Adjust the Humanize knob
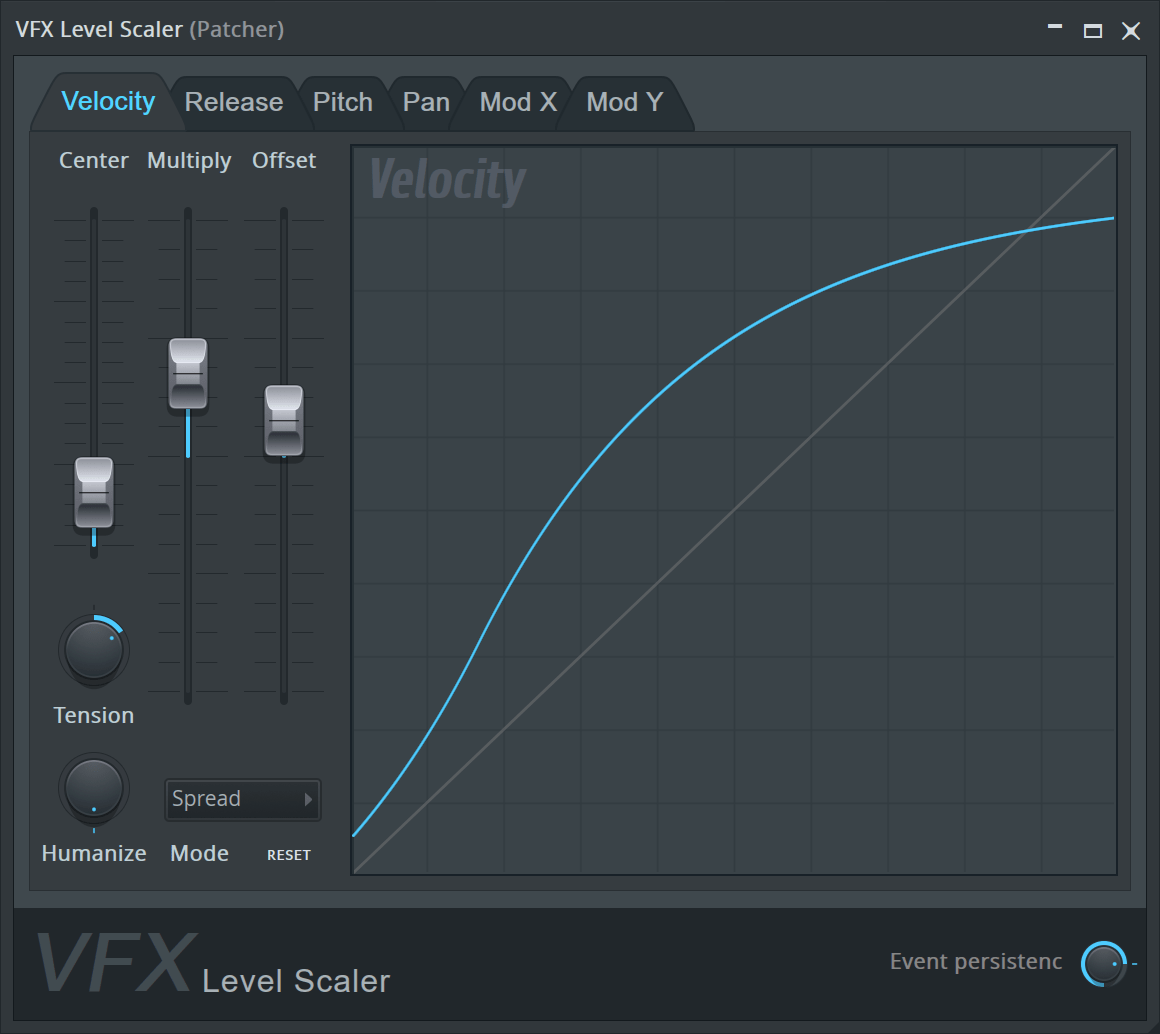1160x1034 pixels. tap(94, 788)
